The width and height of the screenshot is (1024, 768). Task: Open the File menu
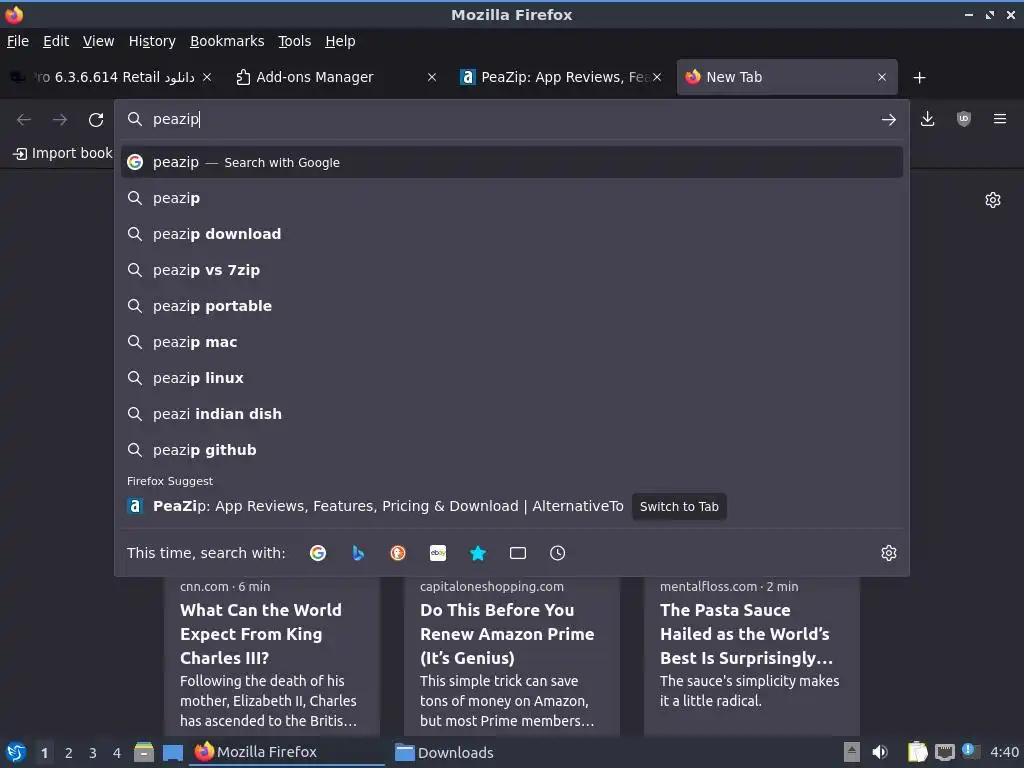pyautogui.click(x=18, y=41)
